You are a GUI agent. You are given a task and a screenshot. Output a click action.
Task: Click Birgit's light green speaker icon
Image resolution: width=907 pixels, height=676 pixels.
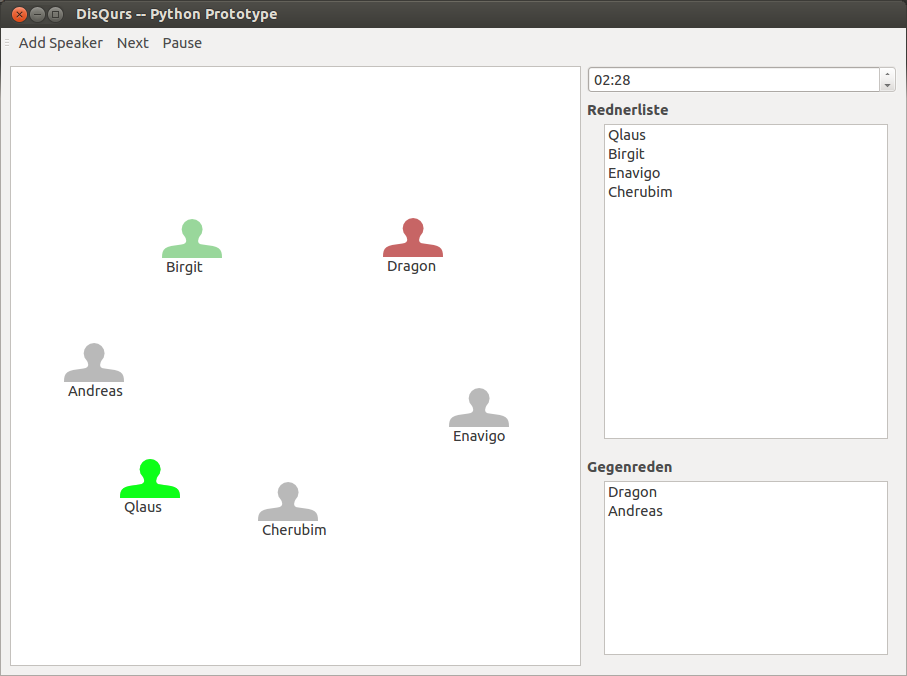[192, 240]
